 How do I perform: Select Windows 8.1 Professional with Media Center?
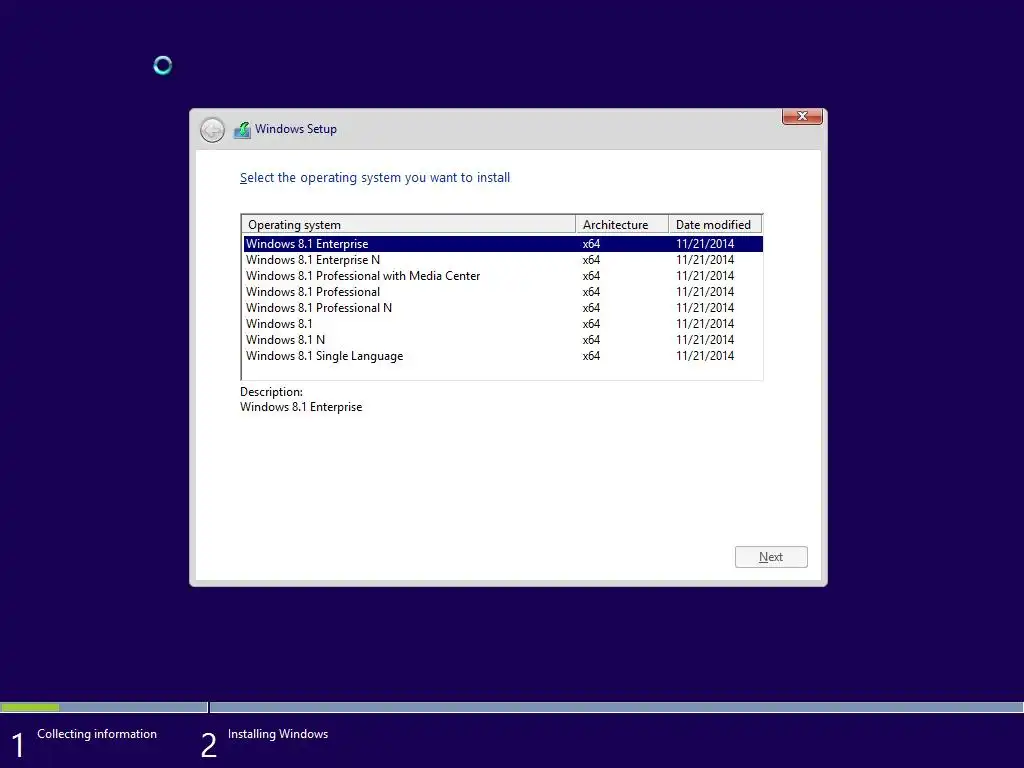pyautogui.click(x=503, y=276)
